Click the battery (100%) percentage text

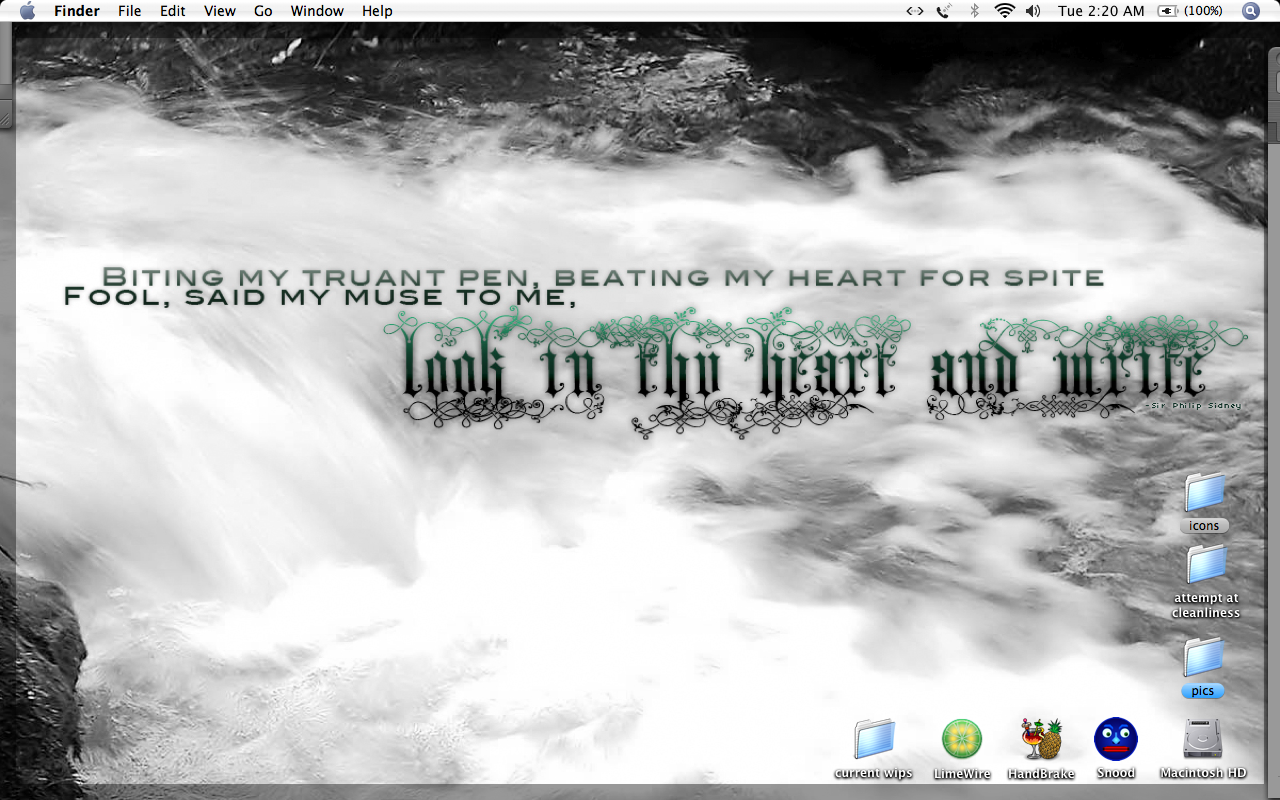pos(1203,11)
